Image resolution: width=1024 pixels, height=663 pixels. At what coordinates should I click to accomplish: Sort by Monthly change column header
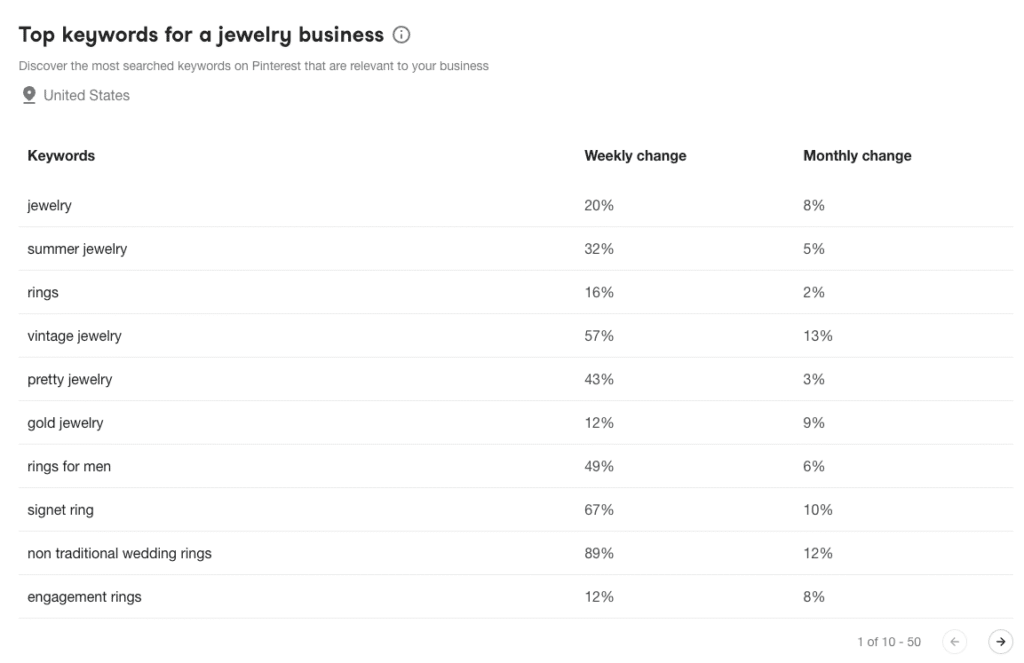[x=857, y=156]
